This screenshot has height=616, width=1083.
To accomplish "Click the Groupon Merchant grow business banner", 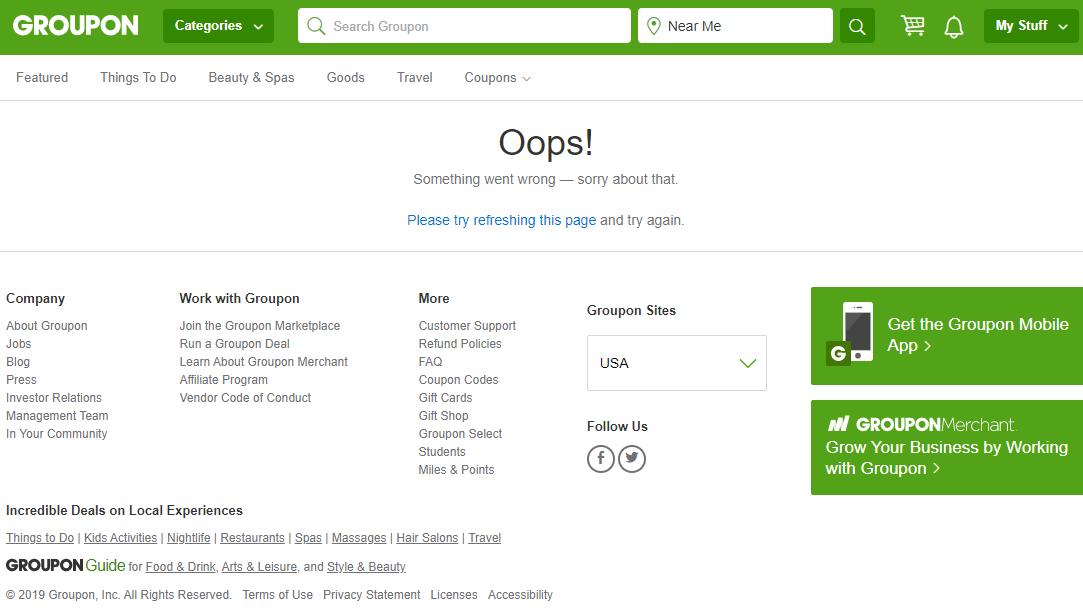I will [947, 447].
